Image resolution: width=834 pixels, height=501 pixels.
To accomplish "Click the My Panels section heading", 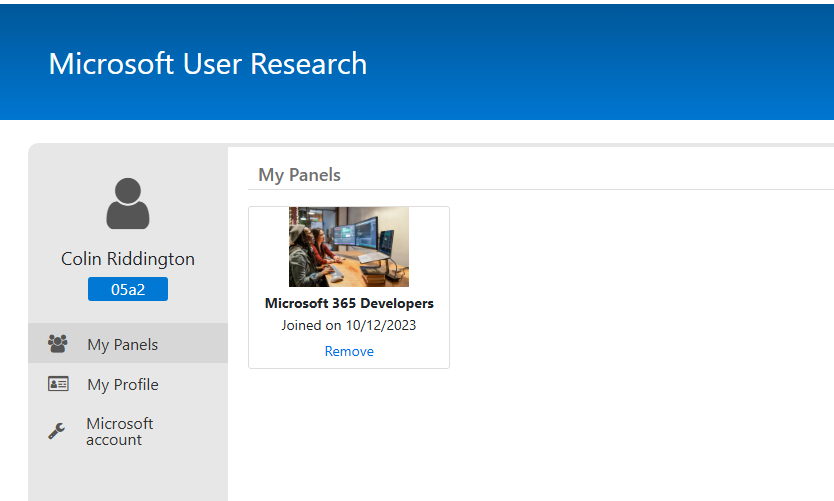I will click(299, 175).
